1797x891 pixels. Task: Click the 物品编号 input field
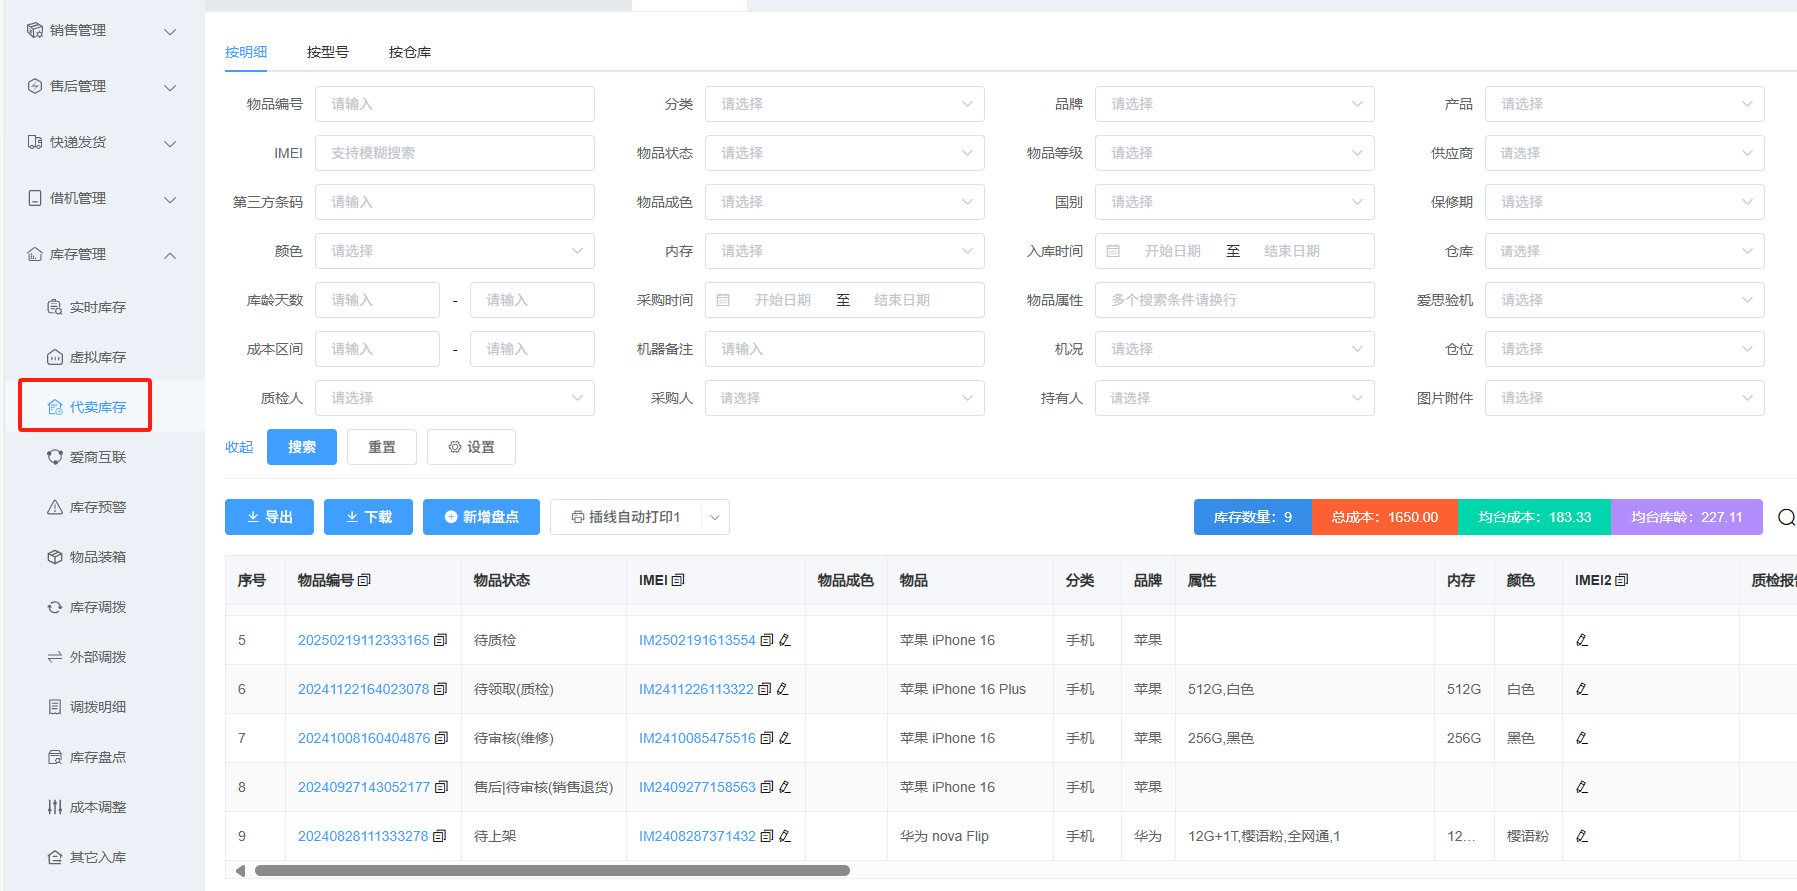click(x=454, y=104)
